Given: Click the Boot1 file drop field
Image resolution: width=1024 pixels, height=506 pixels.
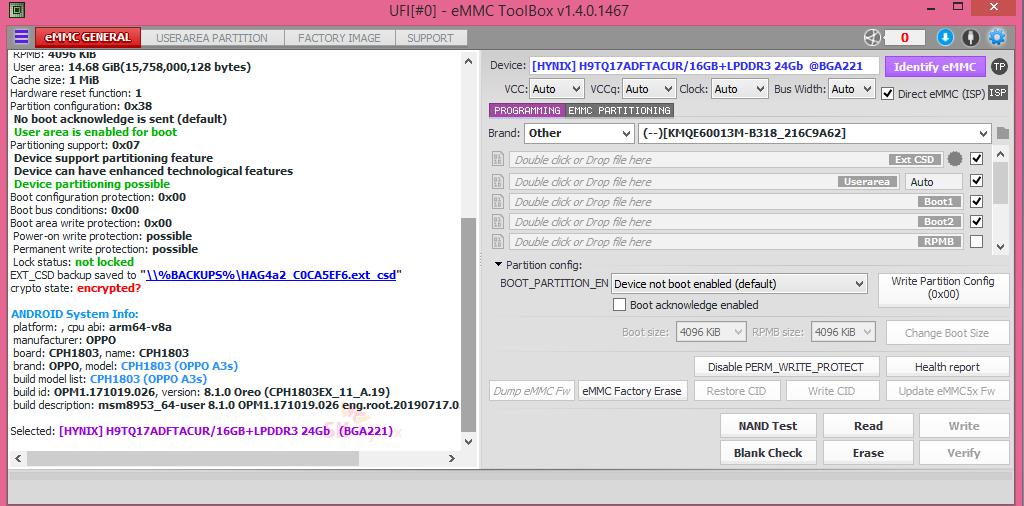Looking at the screenshot, I should [735, 202].
